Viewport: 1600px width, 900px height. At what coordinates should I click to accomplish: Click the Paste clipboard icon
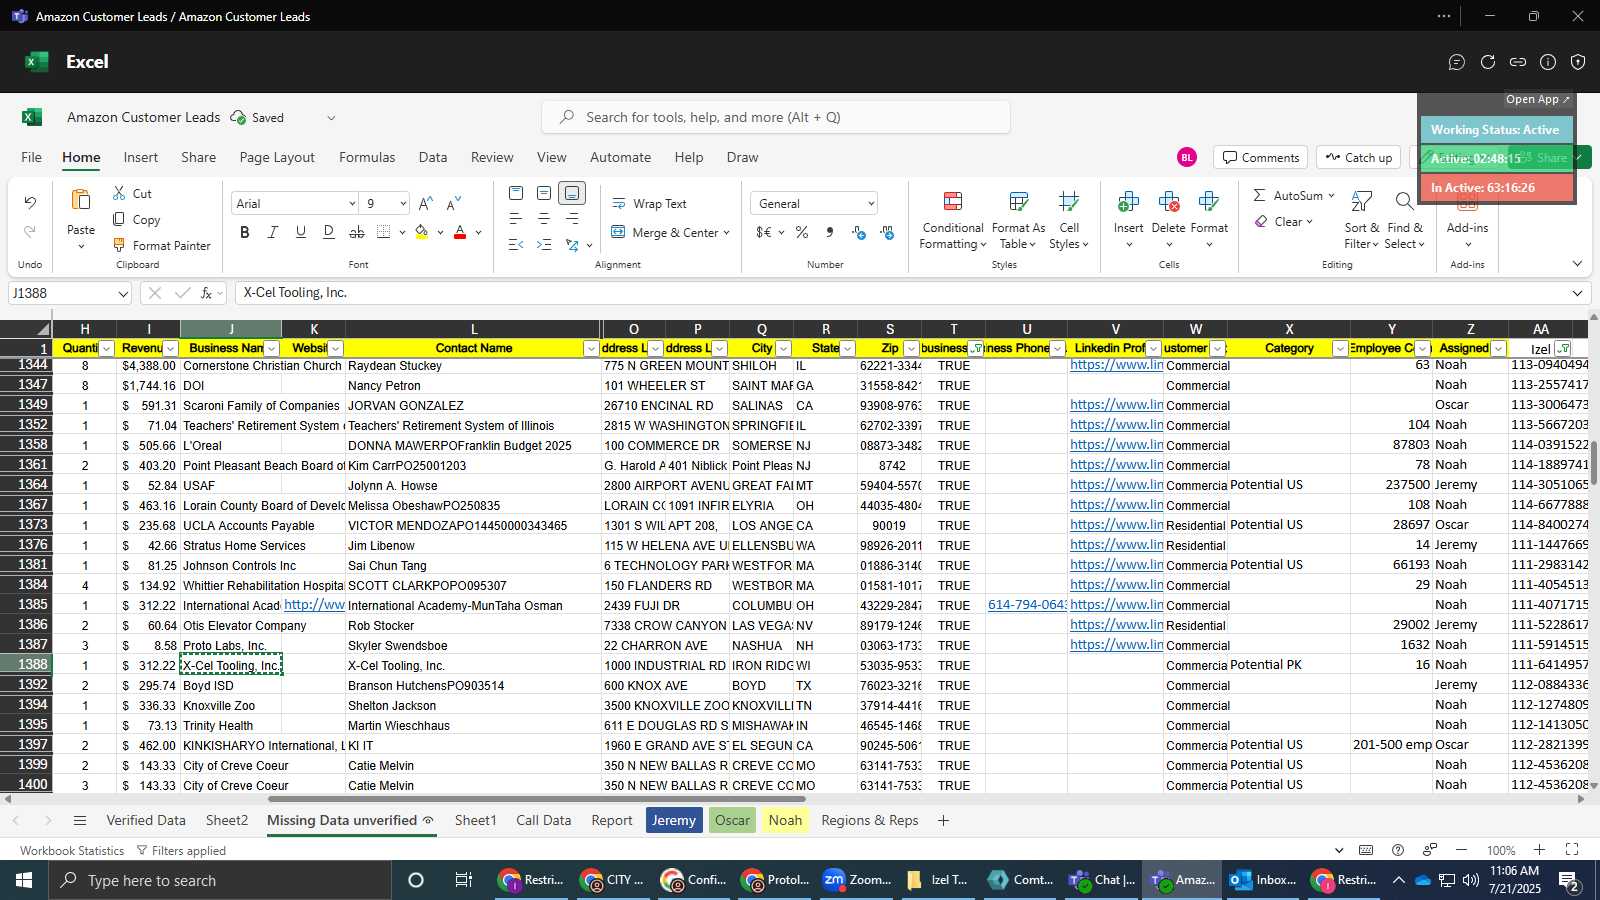(81, 200)
